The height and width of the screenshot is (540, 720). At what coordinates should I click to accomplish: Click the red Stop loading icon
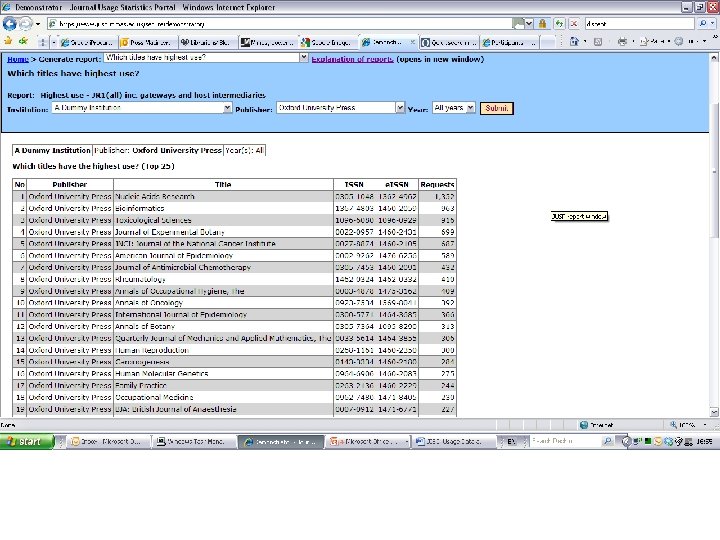click(x=574, y=23)
